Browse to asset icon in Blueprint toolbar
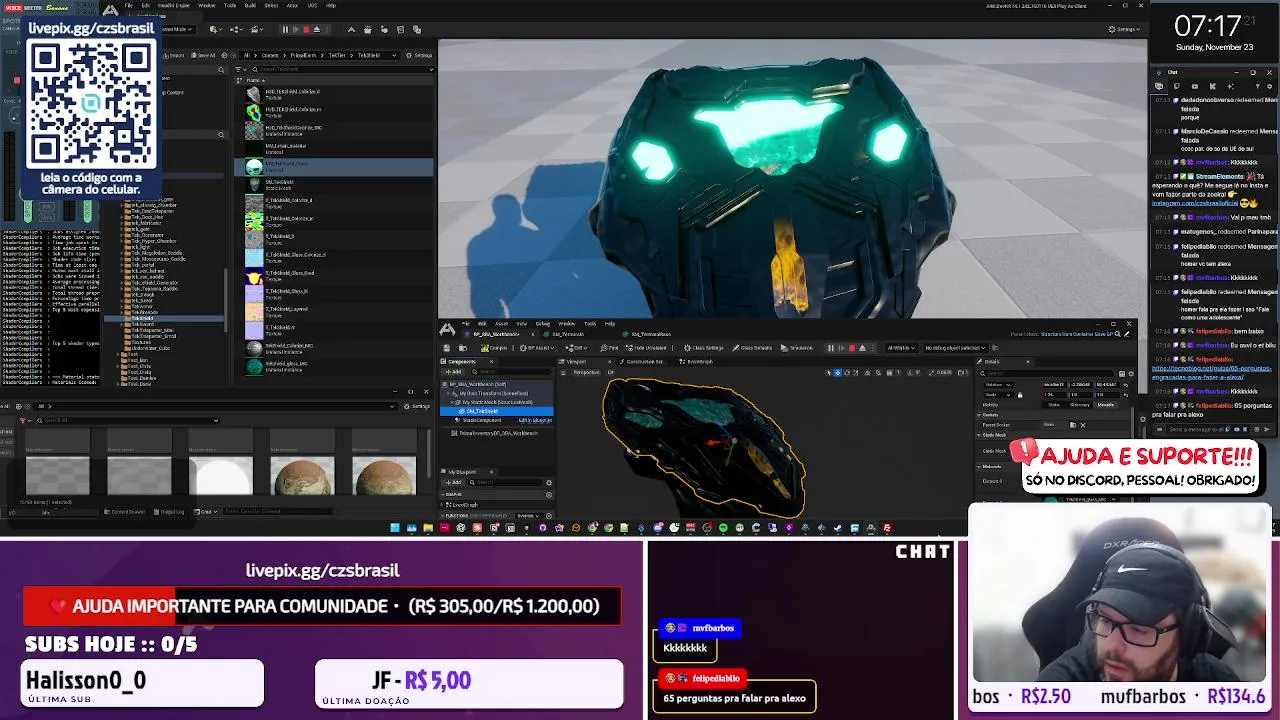This screenshot has height=720, width=1280. (463, 348)
